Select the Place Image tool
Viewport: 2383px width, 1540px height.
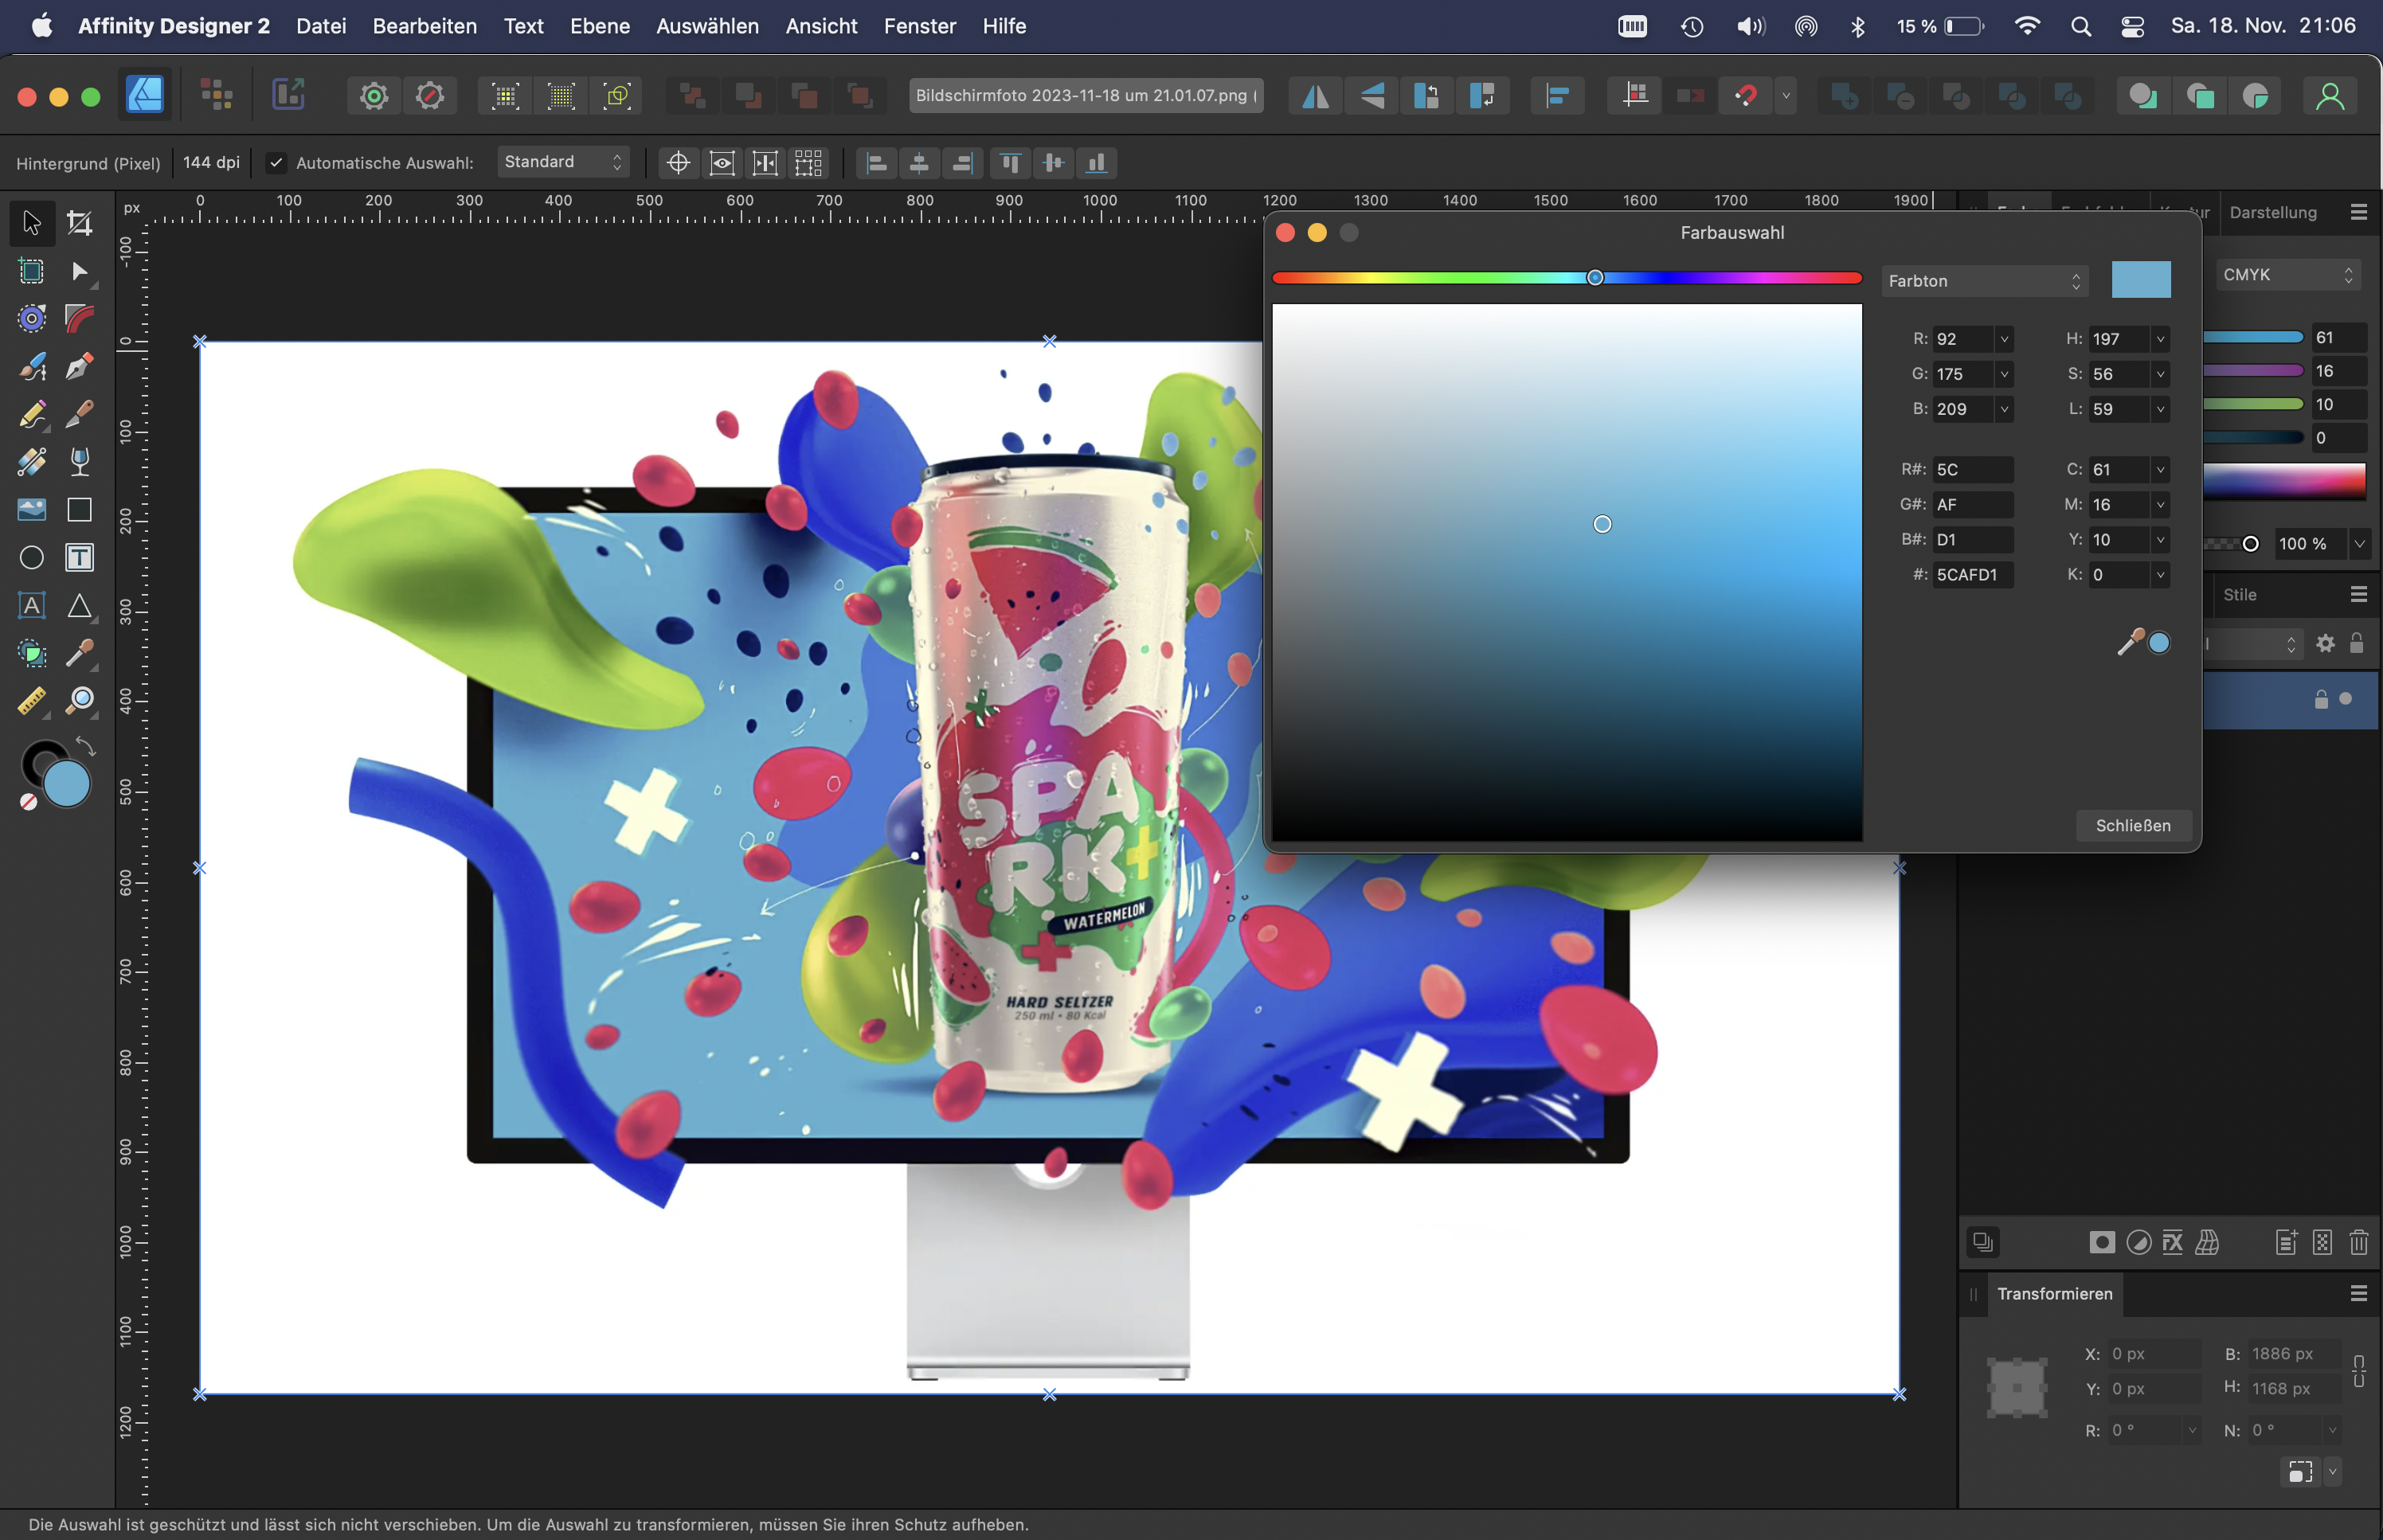pyautogui.click(x=32, y=509)
